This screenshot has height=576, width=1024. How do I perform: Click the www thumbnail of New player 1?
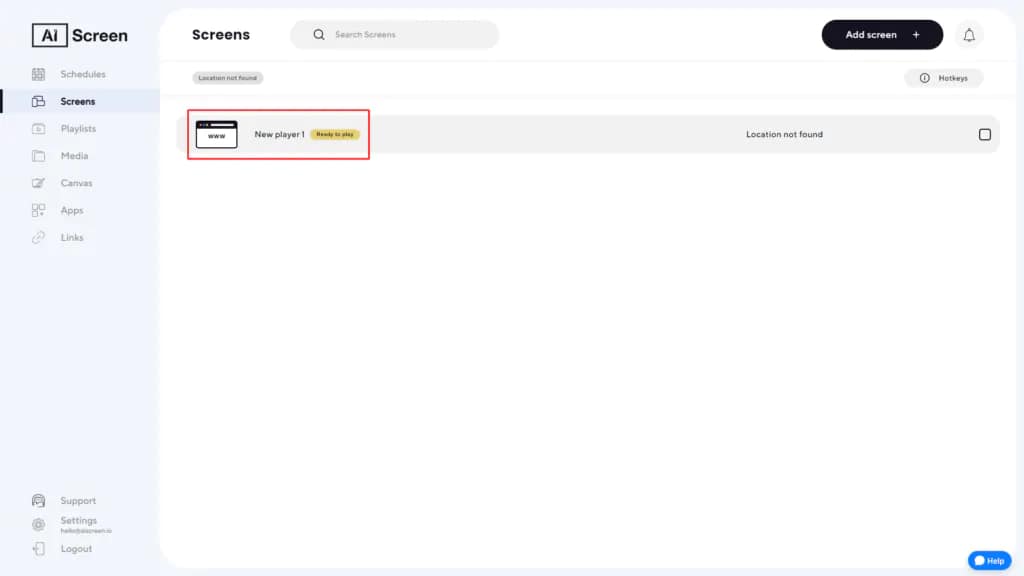tap(216, 134)
